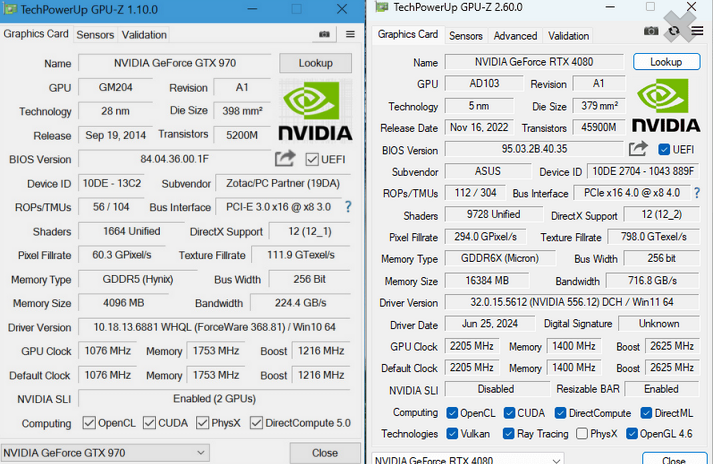The width and height of the screenshot is (713, 464).
Task: Click Lookup button for GTX 970
Action: coord(316,63)
